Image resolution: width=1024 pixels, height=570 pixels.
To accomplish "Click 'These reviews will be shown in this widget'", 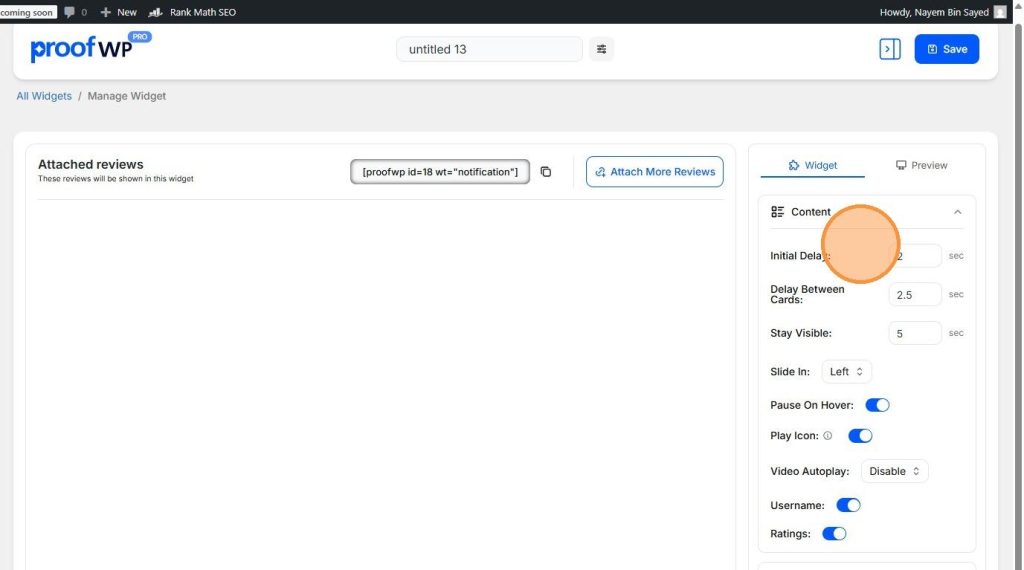I will click(116, 178).
